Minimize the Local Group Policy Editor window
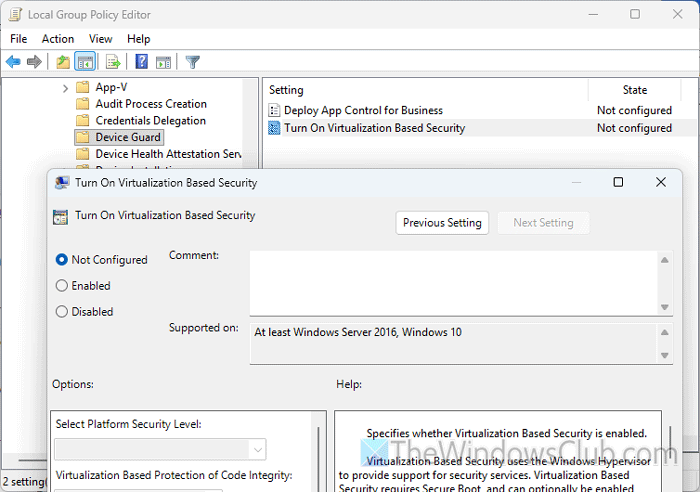This screenshot has height=492, width=700. click(x=593, y=14)
